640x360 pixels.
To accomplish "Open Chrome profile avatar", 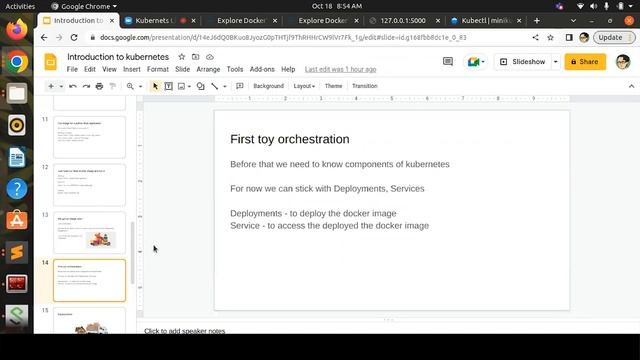I will click(x=584, y=38).
